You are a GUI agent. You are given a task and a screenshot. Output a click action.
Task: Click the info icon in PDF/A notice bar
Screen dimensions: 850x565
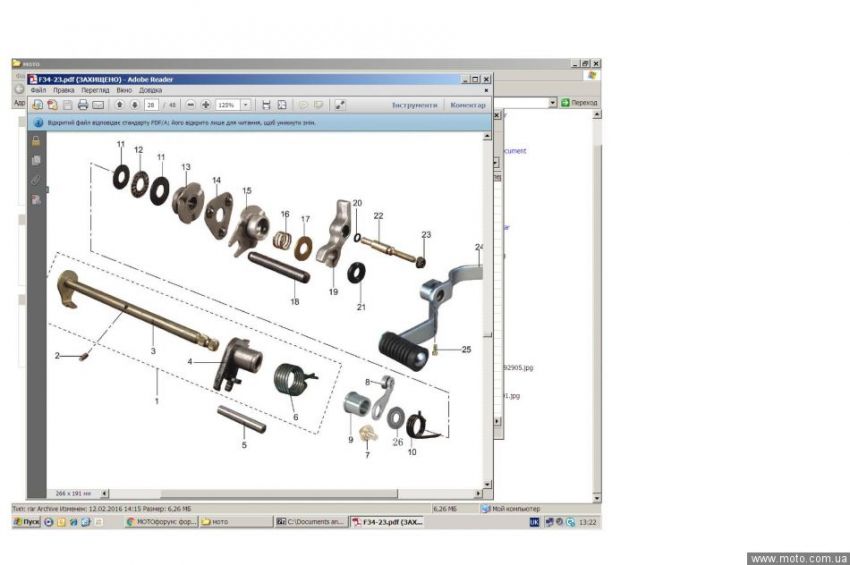point(38,123)
